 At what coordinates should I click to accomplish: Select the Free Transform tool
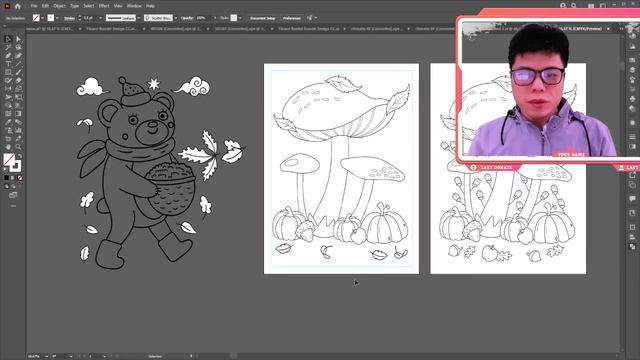18,97
